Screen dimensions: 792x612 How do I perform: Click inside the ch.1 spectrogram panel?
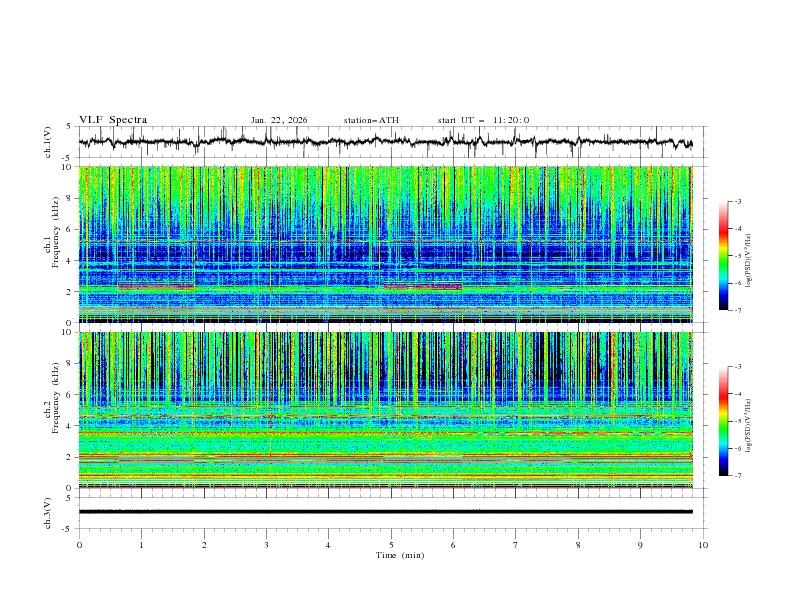[x=385, y=244]
